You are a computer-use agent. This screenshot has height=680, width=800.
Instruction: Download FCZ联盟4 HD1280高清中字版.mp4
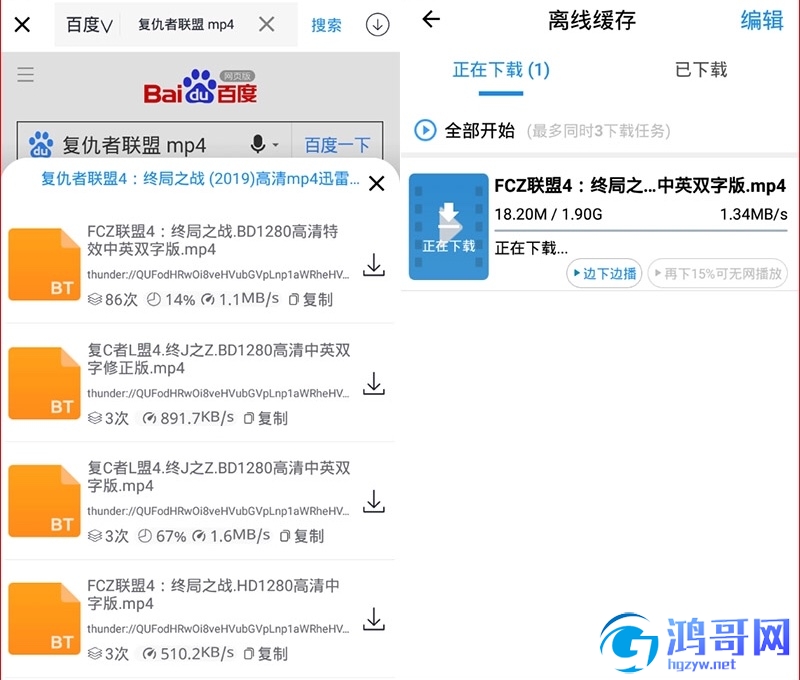point(374,619)
